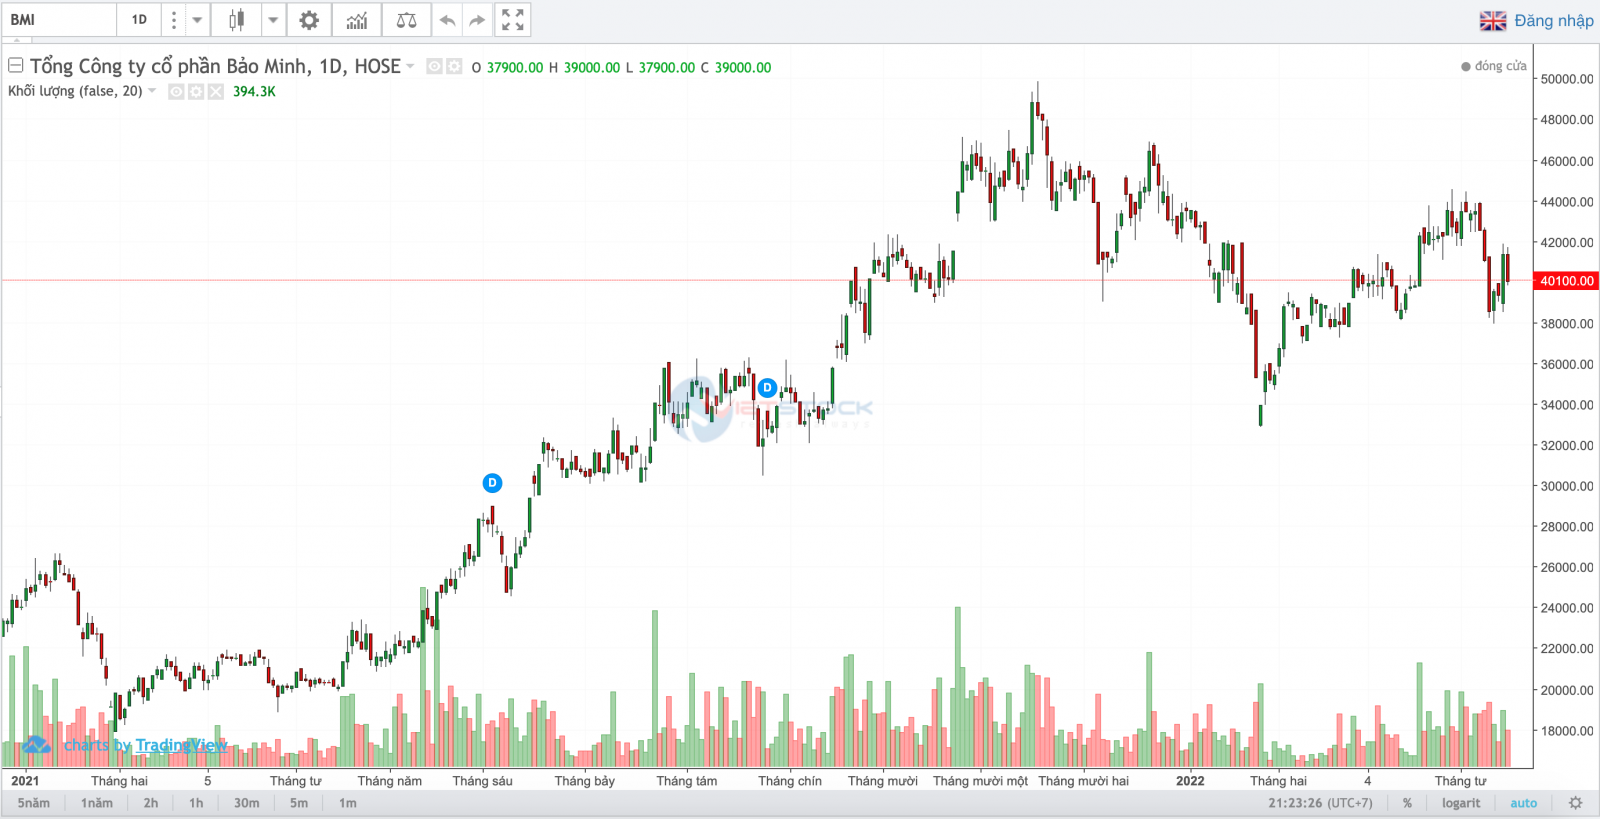Select the 2h time range
The width and height of the screenshot is (1600, 819).
coord(151,803)
